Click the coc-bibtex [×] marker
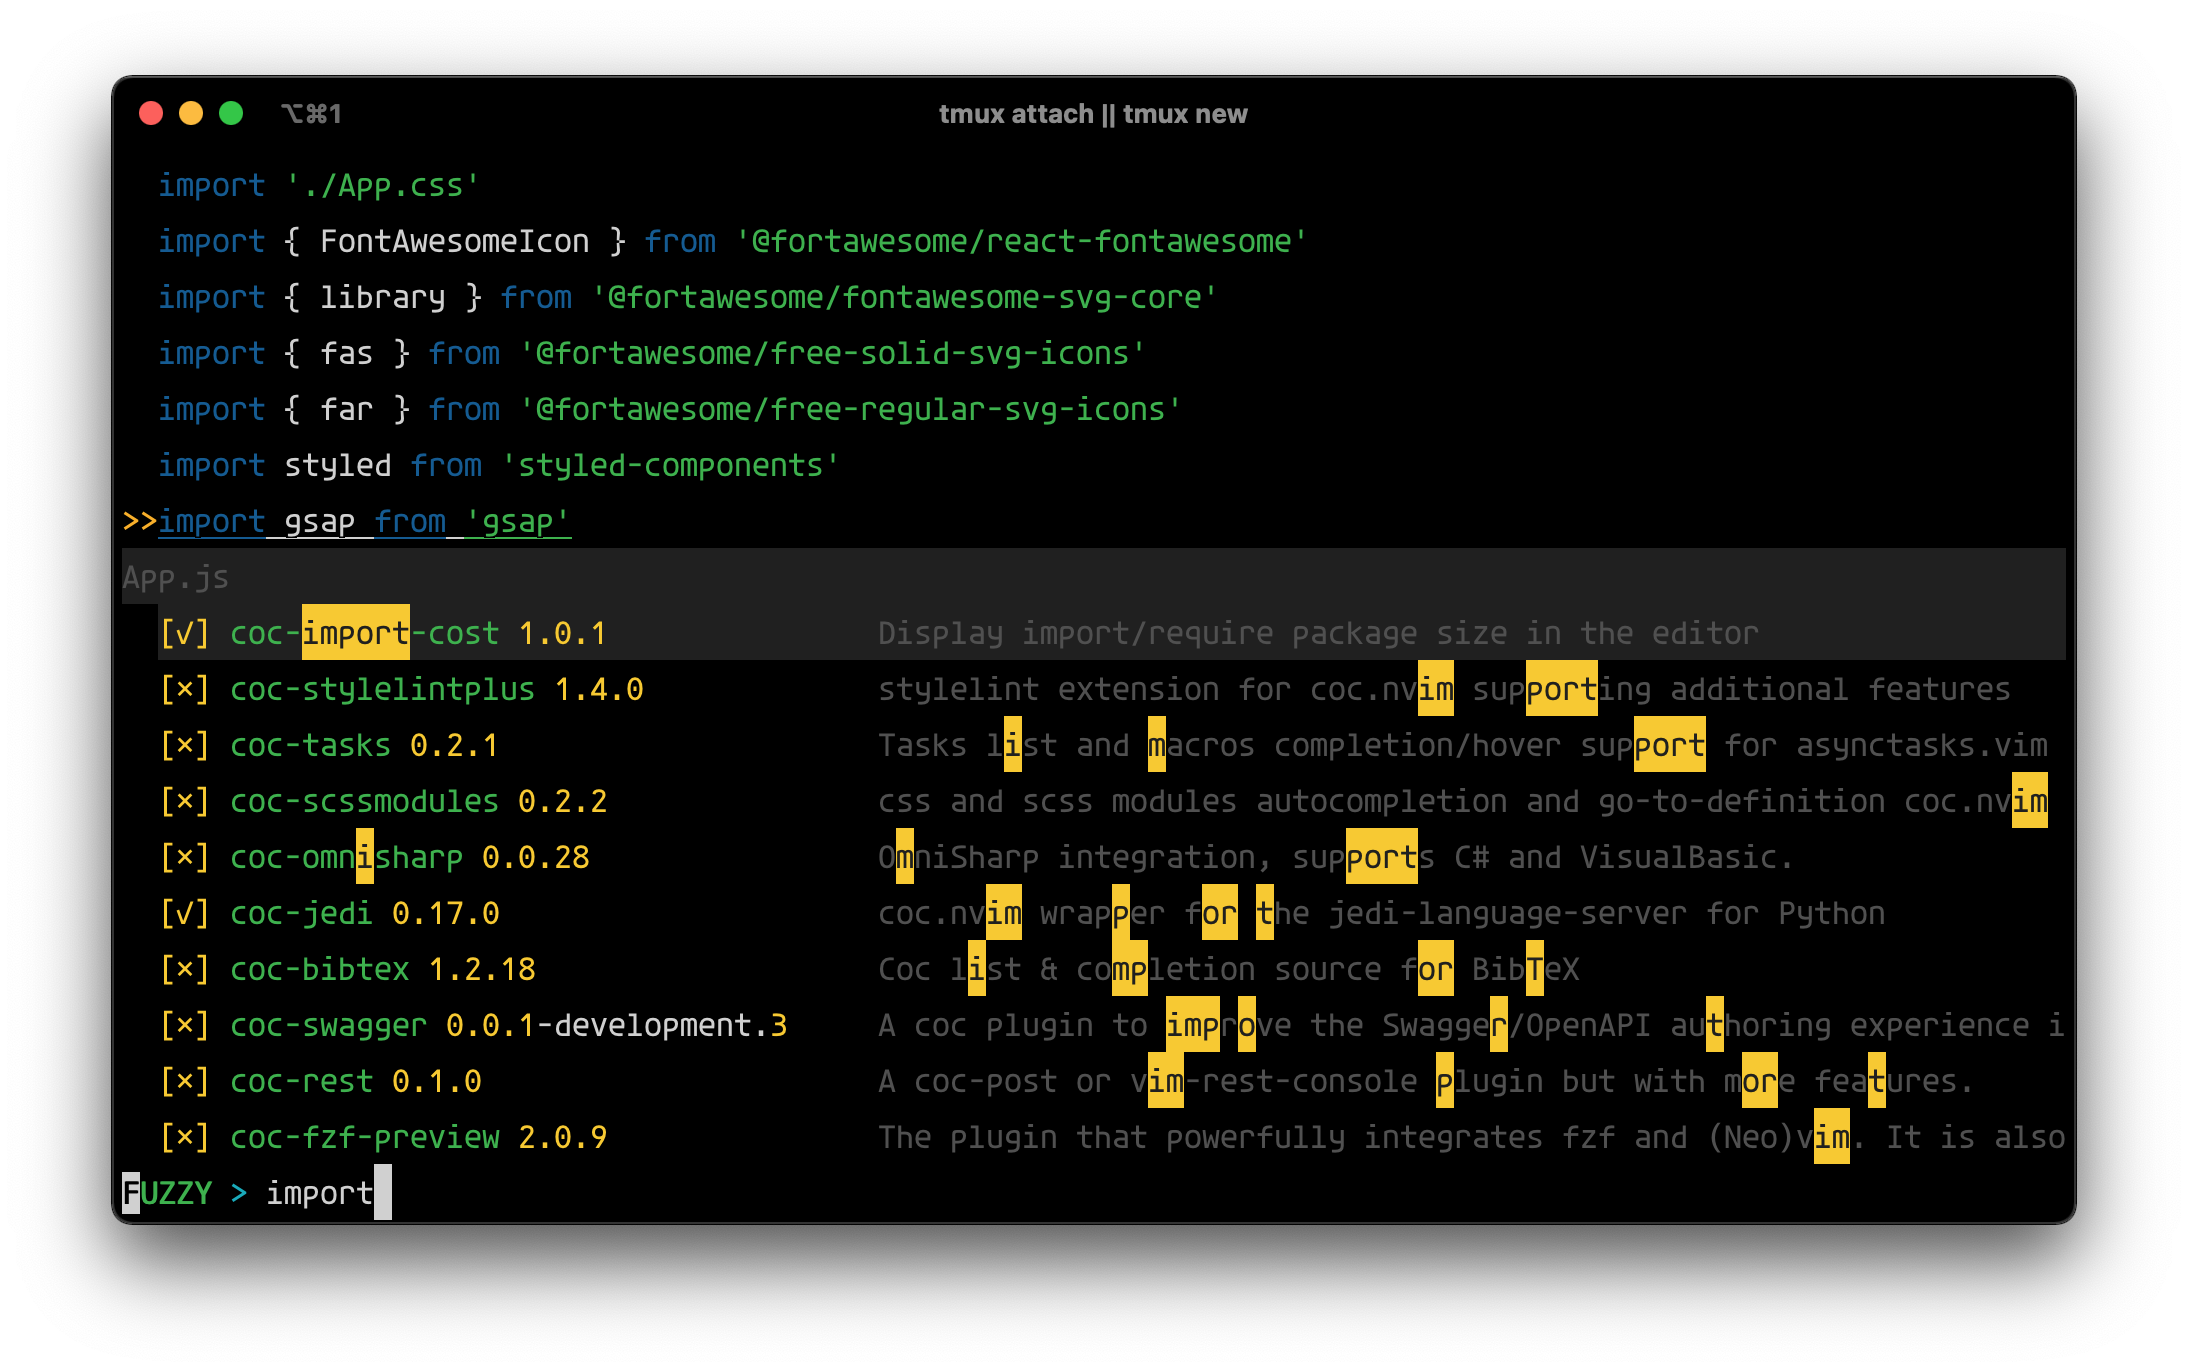The height and width of the screenshot is (1372, 2188). 185,969
